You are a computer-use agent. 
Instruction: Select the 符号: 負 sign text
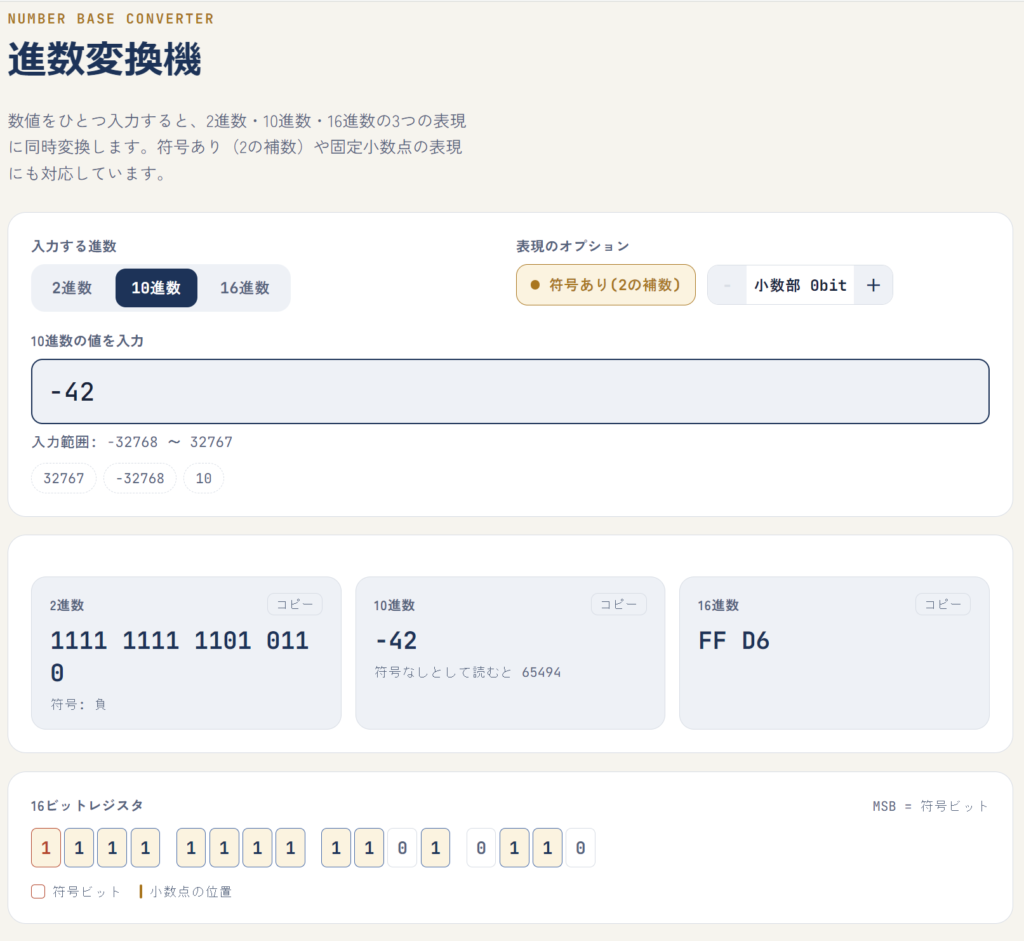tap(78, 704)
